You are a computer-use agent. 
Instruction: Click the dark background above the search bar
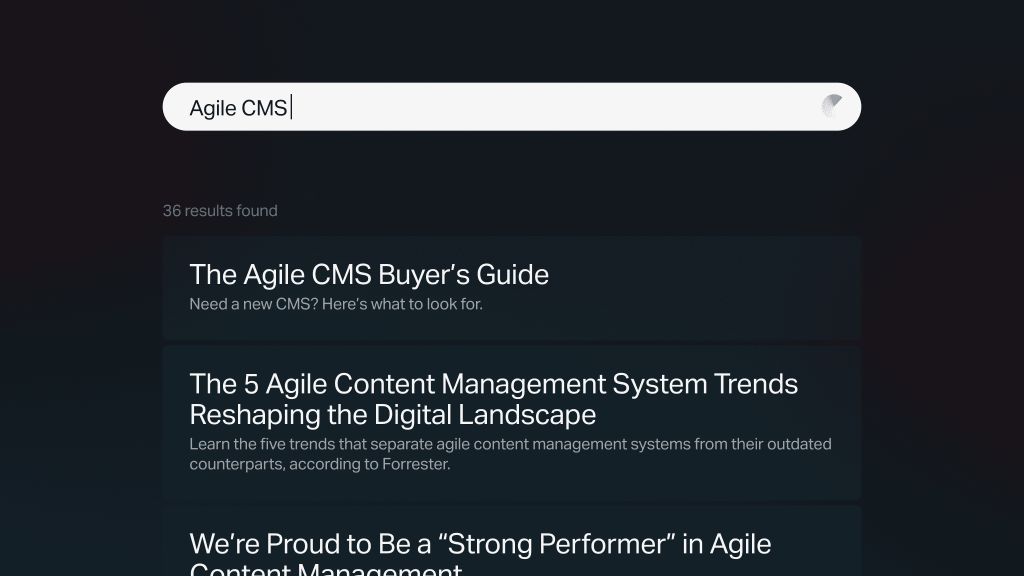point(511,39)
